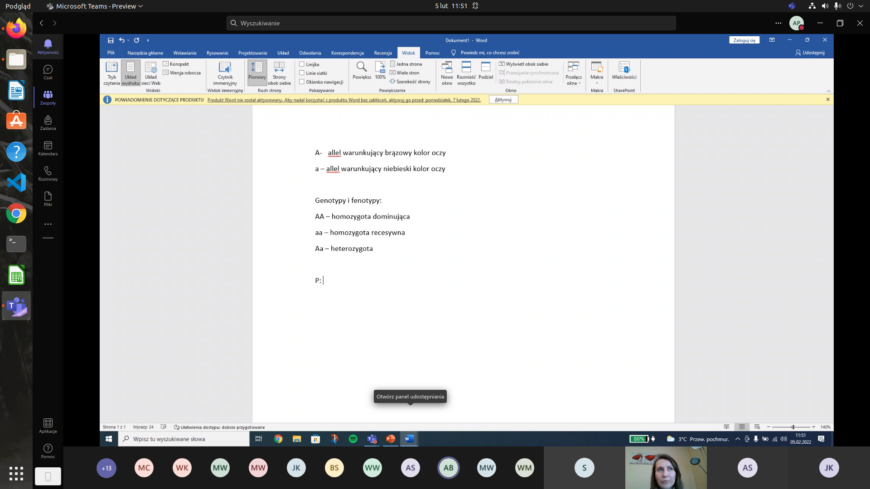
Task: Save document with the floppy disk icon
Action: [x=110, y=40]
